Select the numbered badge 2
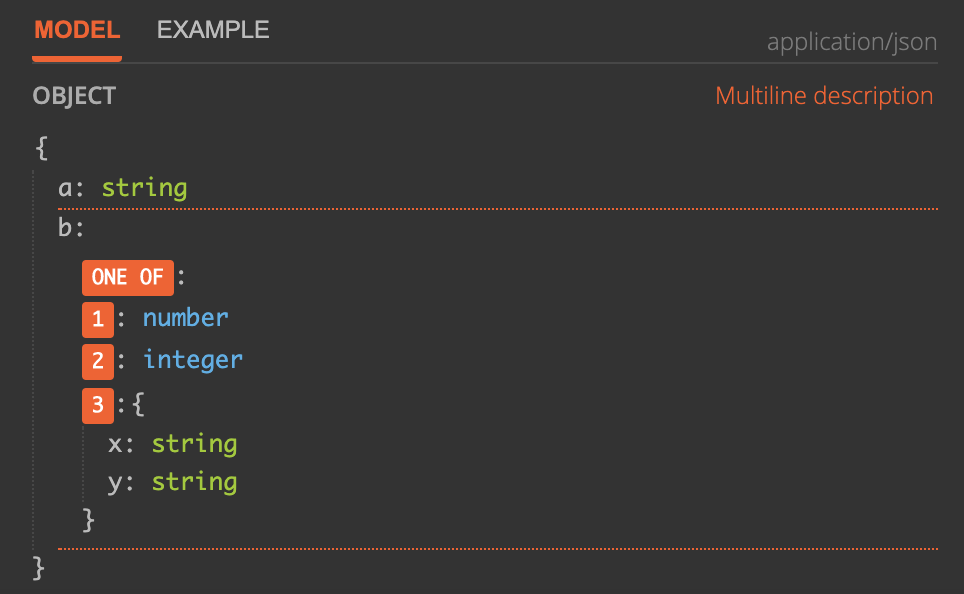The height and width of the screenshot is (594, 964). (x=97, y=360)
